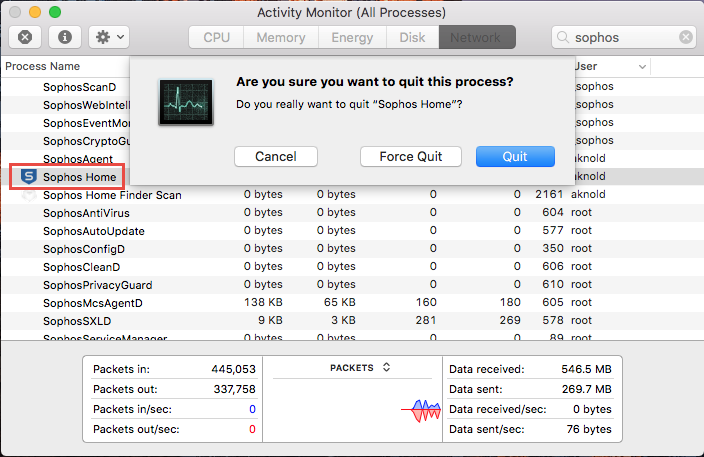Open the gear actions dropdown

point(109,37)
